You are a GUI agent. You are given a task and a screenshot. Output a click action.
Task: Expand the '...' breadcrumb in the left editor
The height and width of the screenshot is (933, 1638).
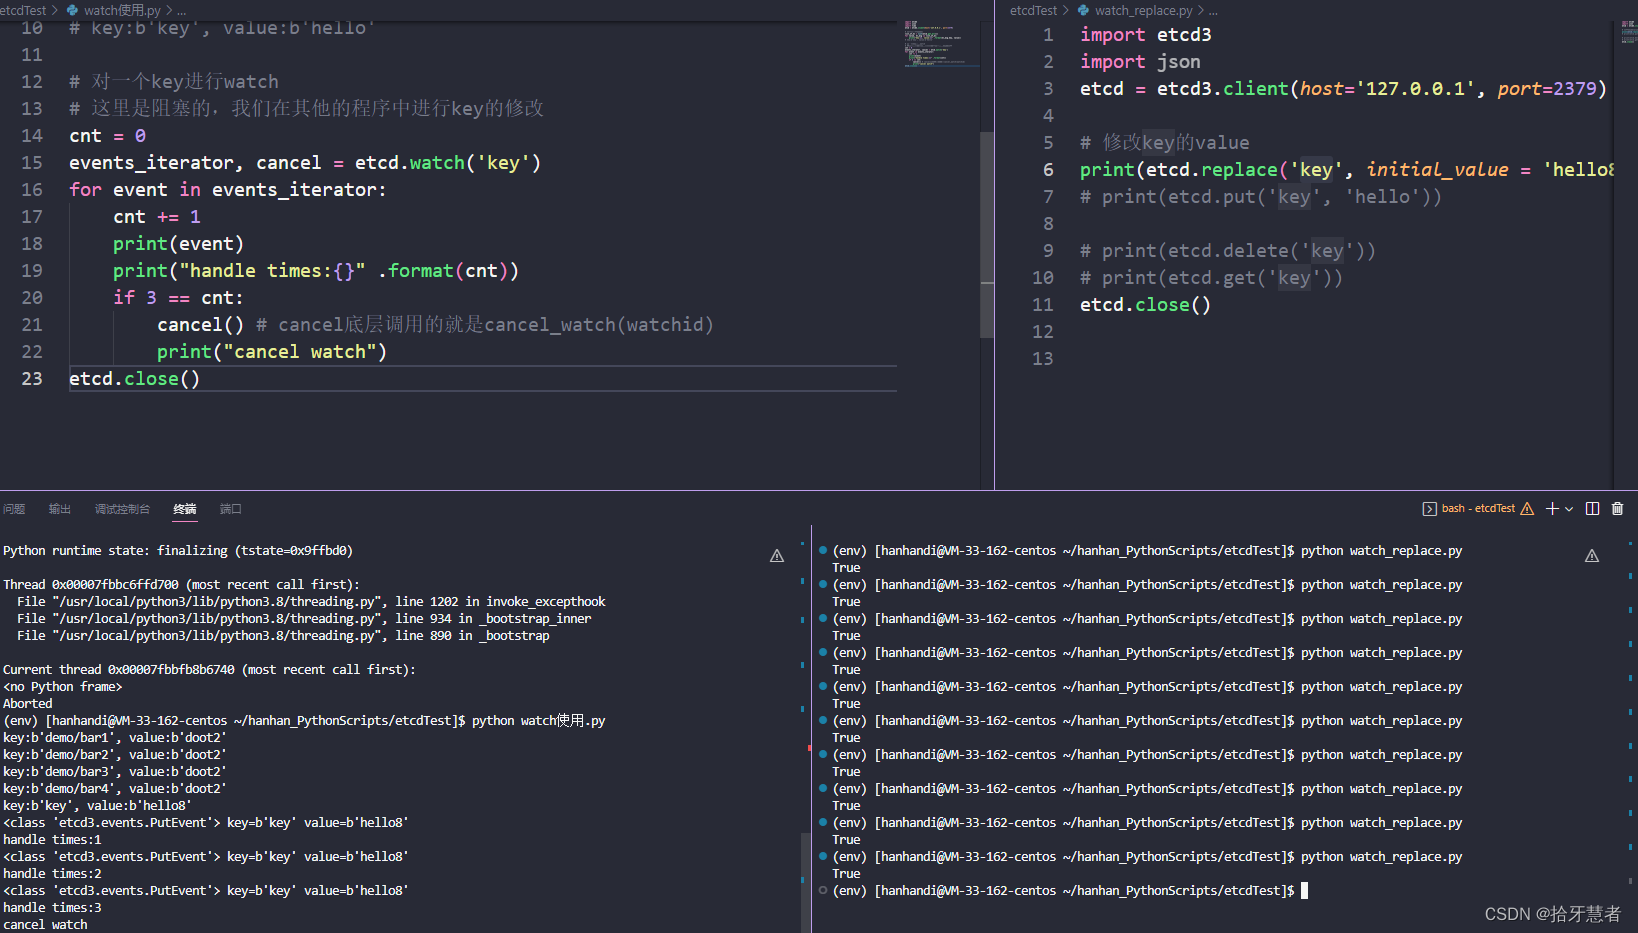pyautogui.click(x=182, y=10)
